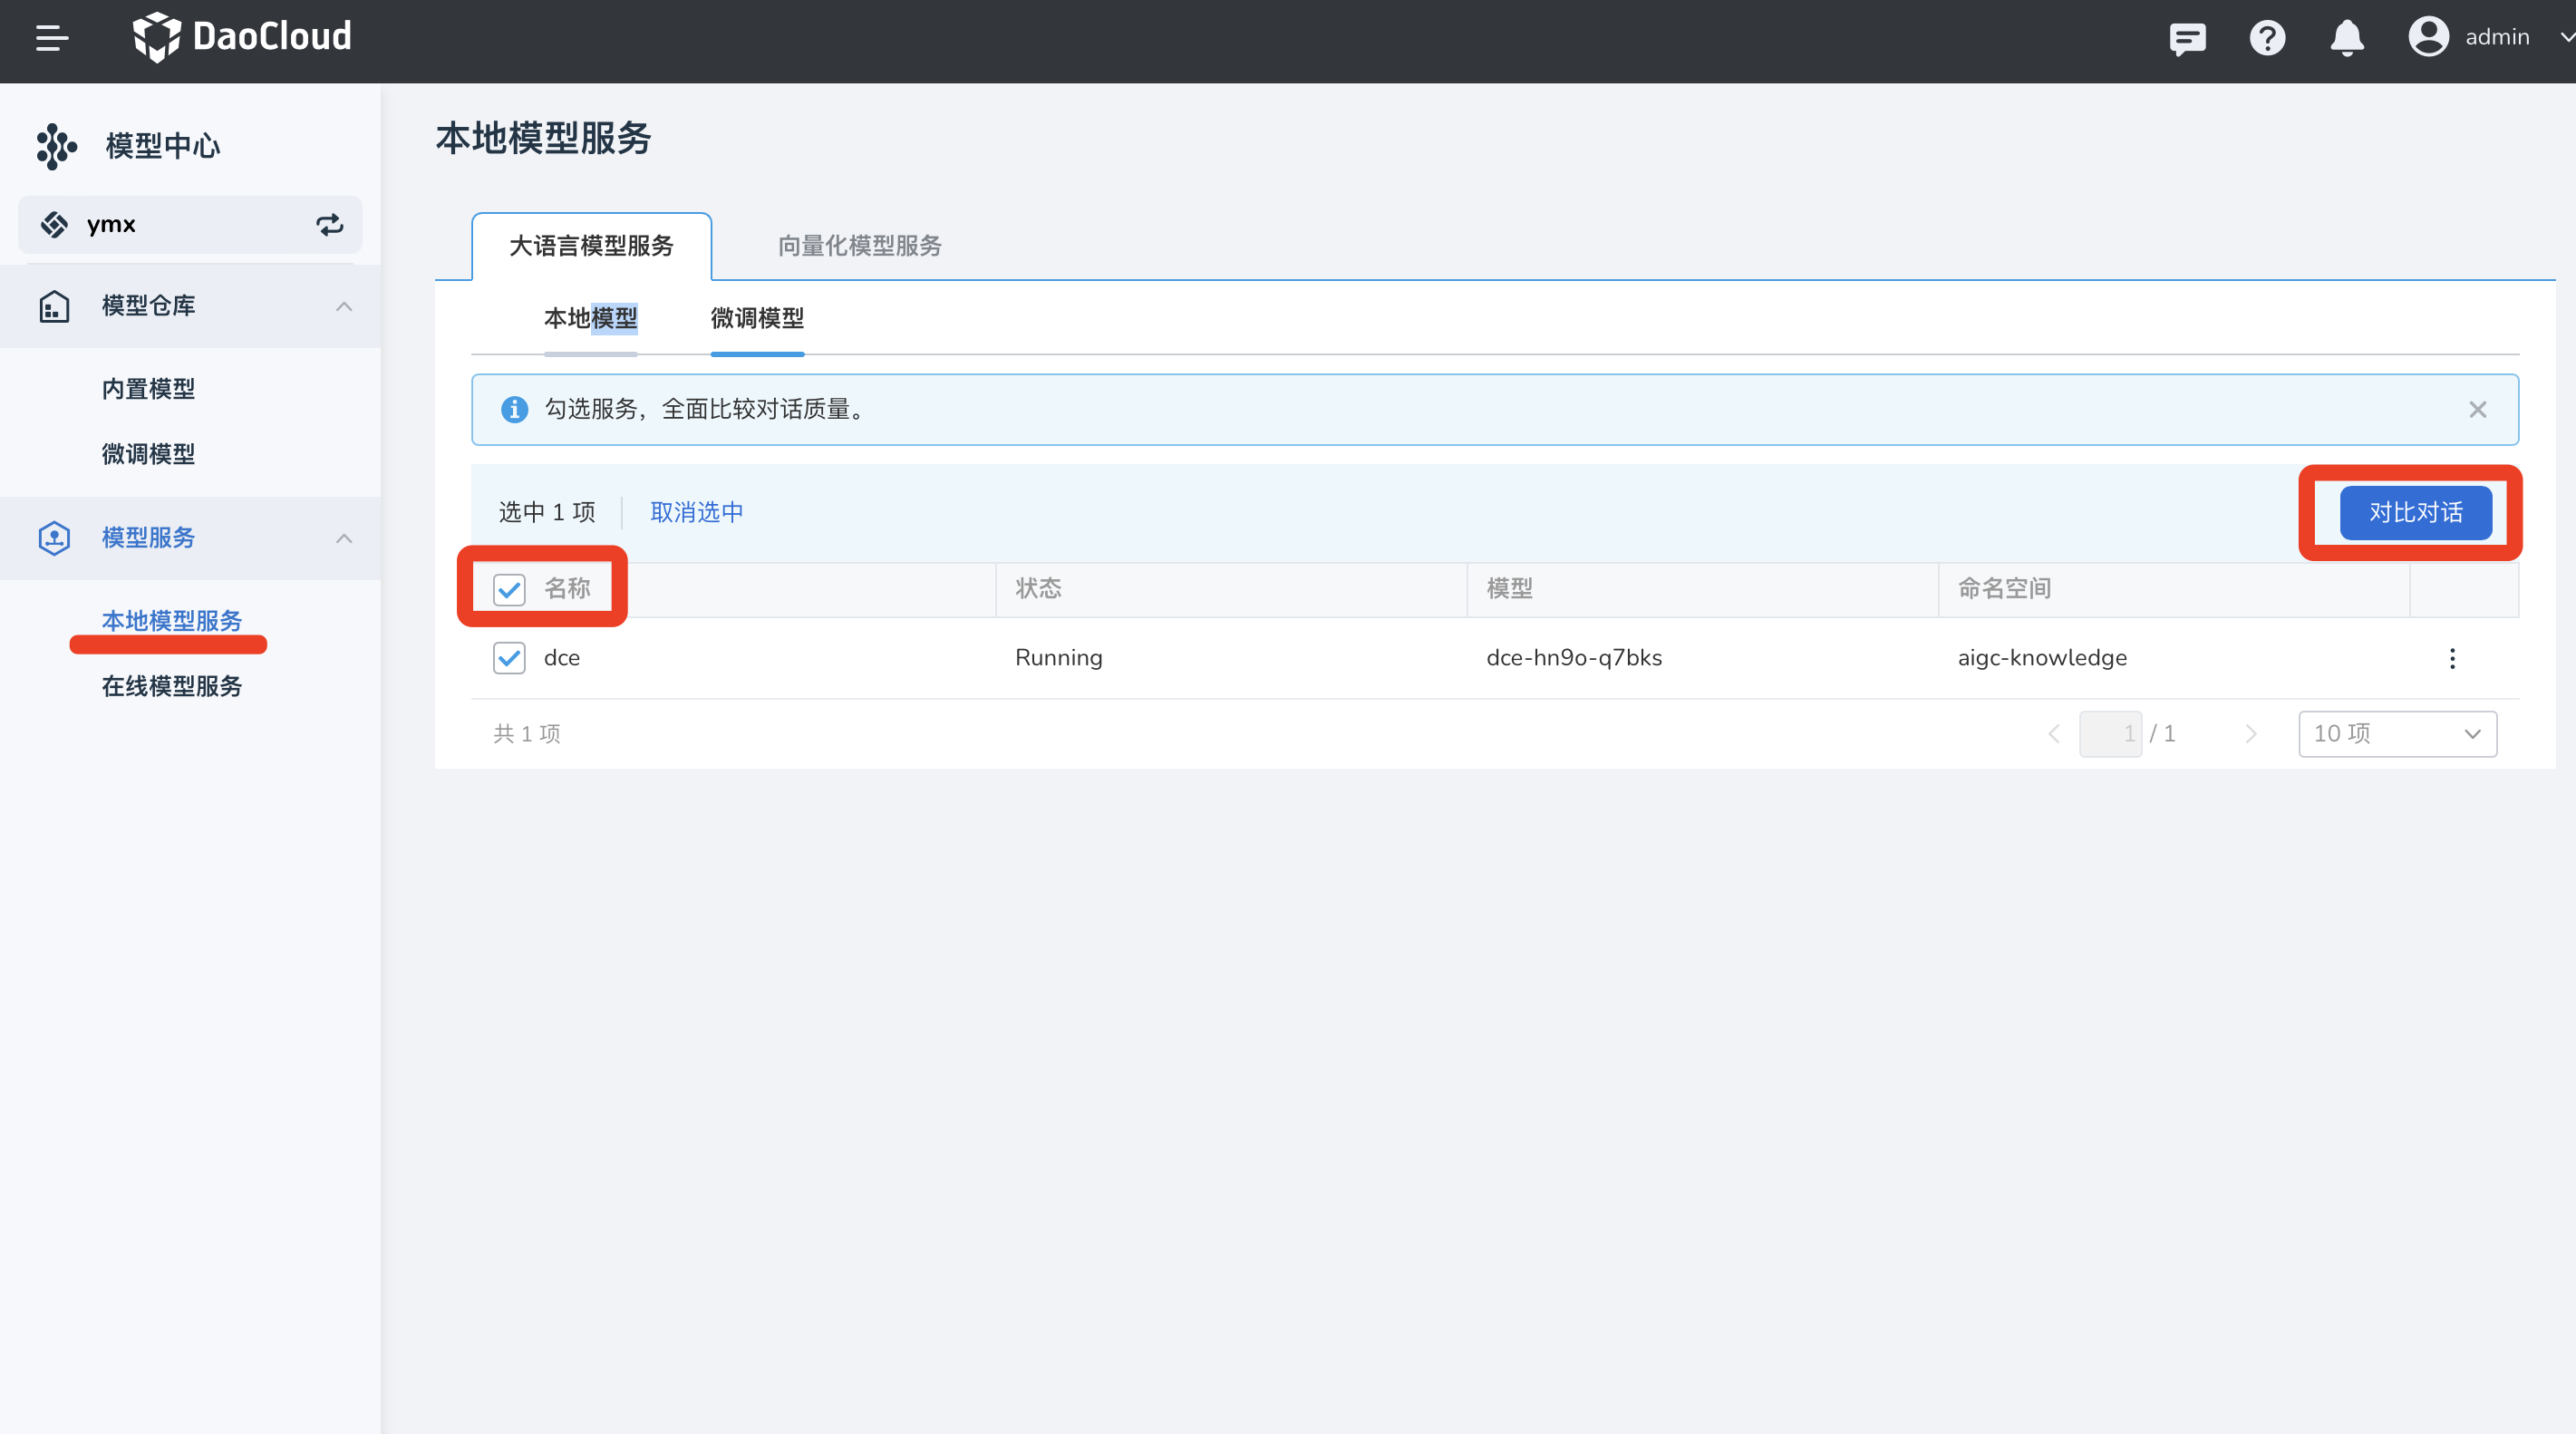Open the help question mark icon
This screenshot has height=1434, width=2576.
[2267, 38]
